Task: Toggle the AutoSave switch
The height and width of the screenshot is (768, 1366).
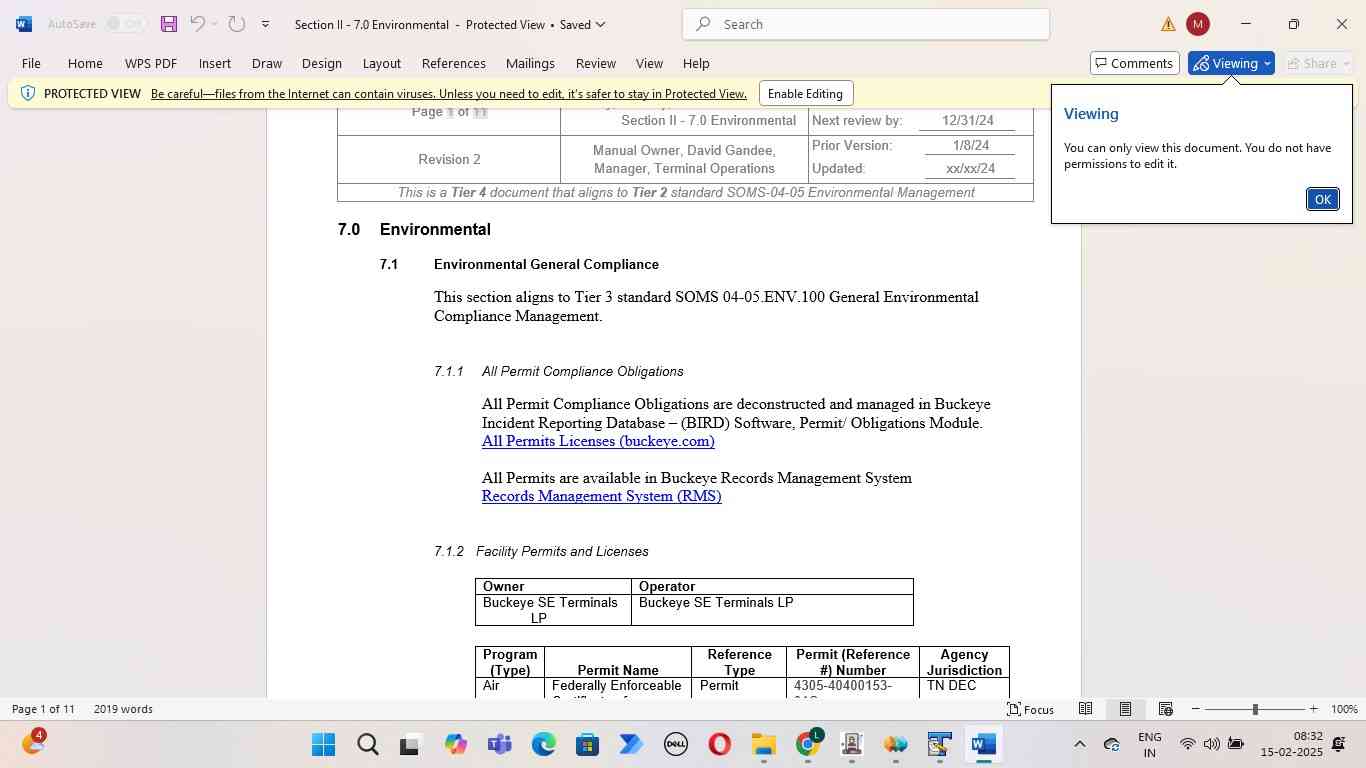Action: pyautogui.click(x=125, y=24)
